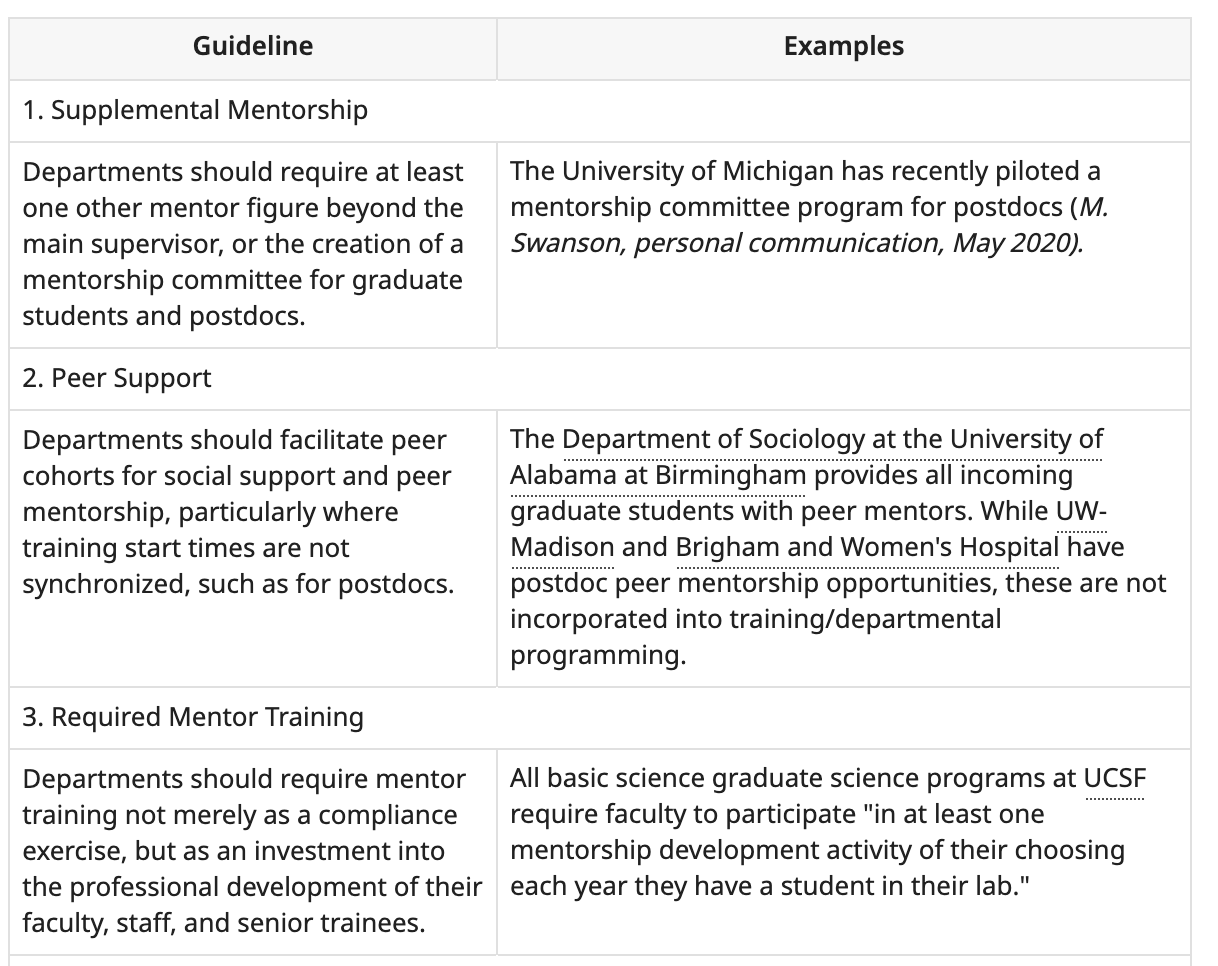
Task: Click the word "programming." in Peer Support examples
Action: (598, 656)
